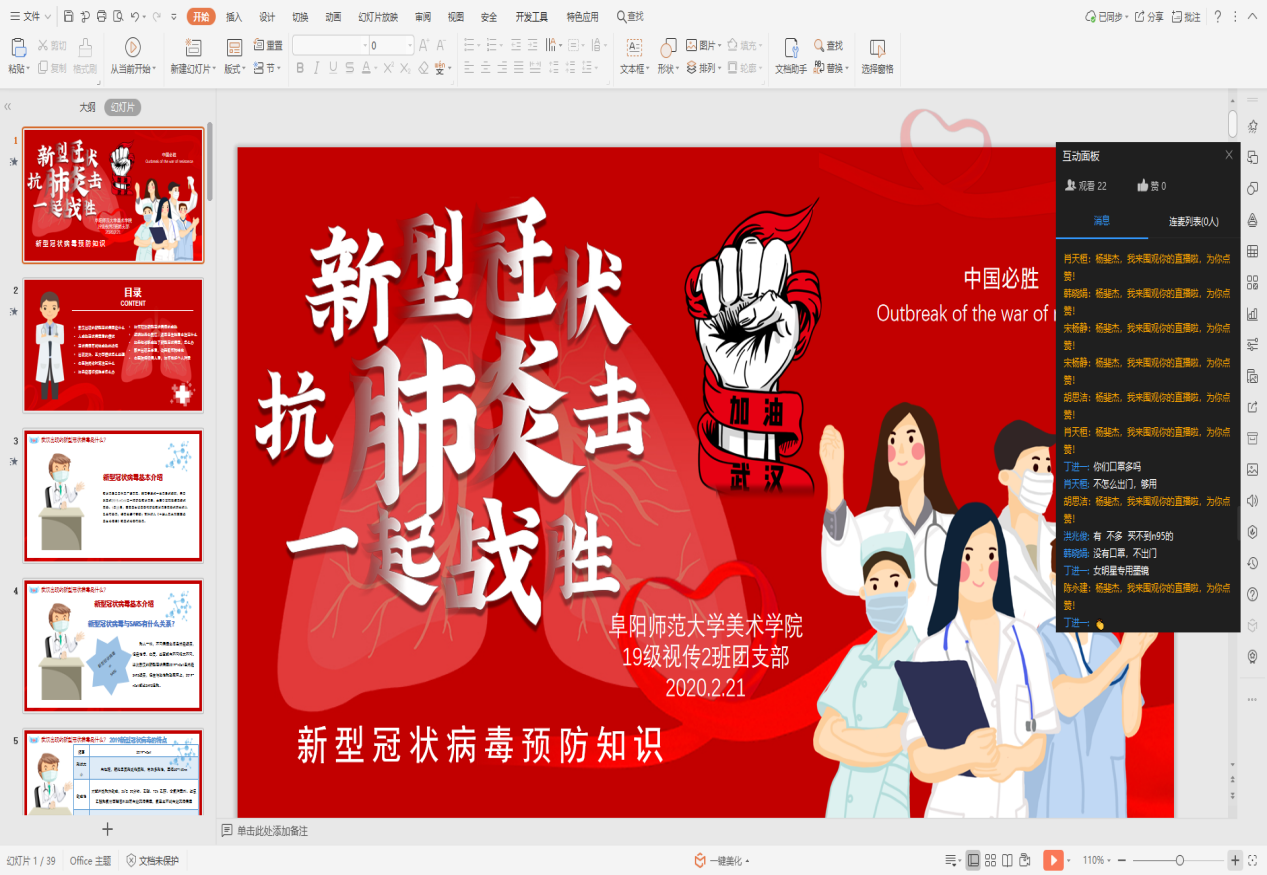
Task: Toggle italic text formatting
Action: coord(316,68)
